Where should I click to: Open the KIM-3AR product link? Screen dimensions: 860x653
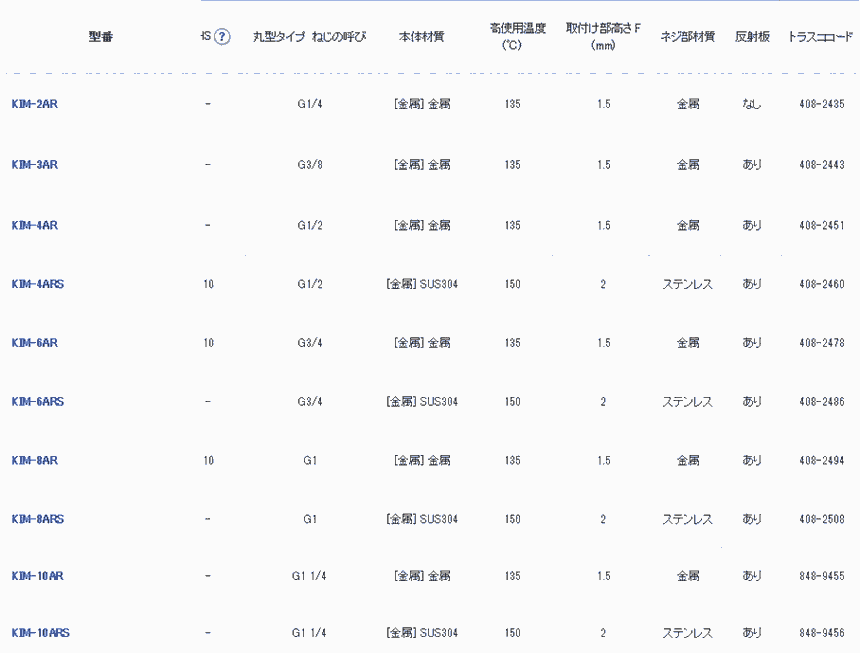[34, 165]
